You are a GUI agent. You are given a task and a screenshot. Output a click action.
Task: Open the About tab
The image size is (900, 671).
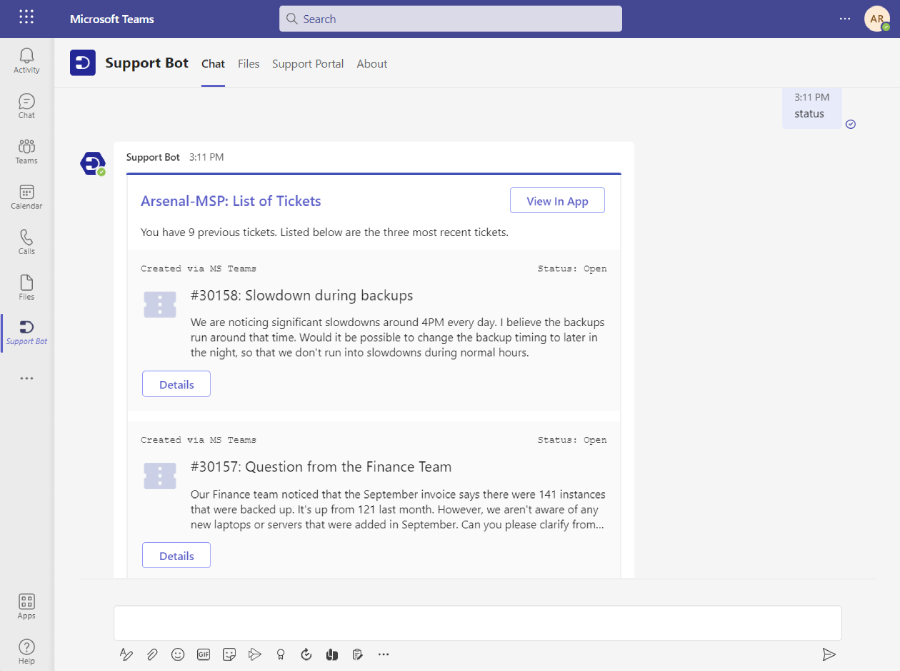[372, 64]
